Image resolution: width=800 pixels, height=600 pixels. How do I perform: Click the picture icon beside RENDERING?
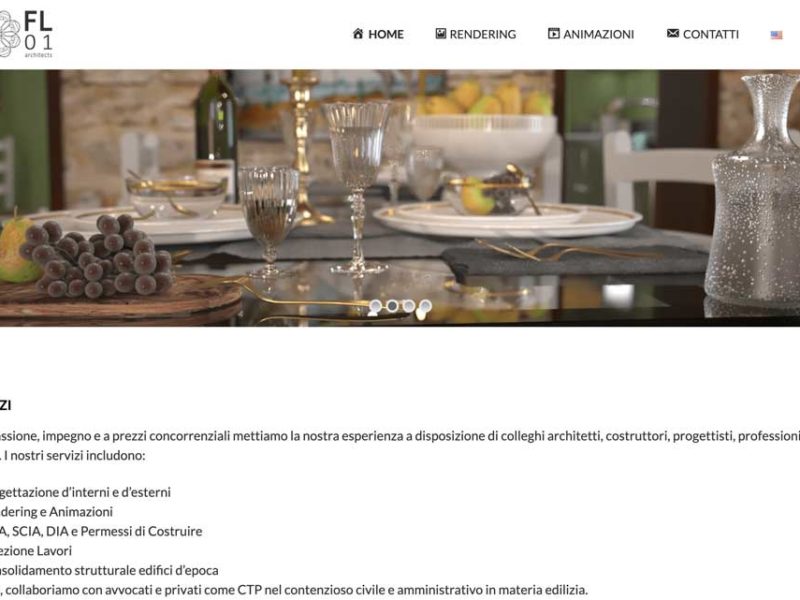point(441,34)
